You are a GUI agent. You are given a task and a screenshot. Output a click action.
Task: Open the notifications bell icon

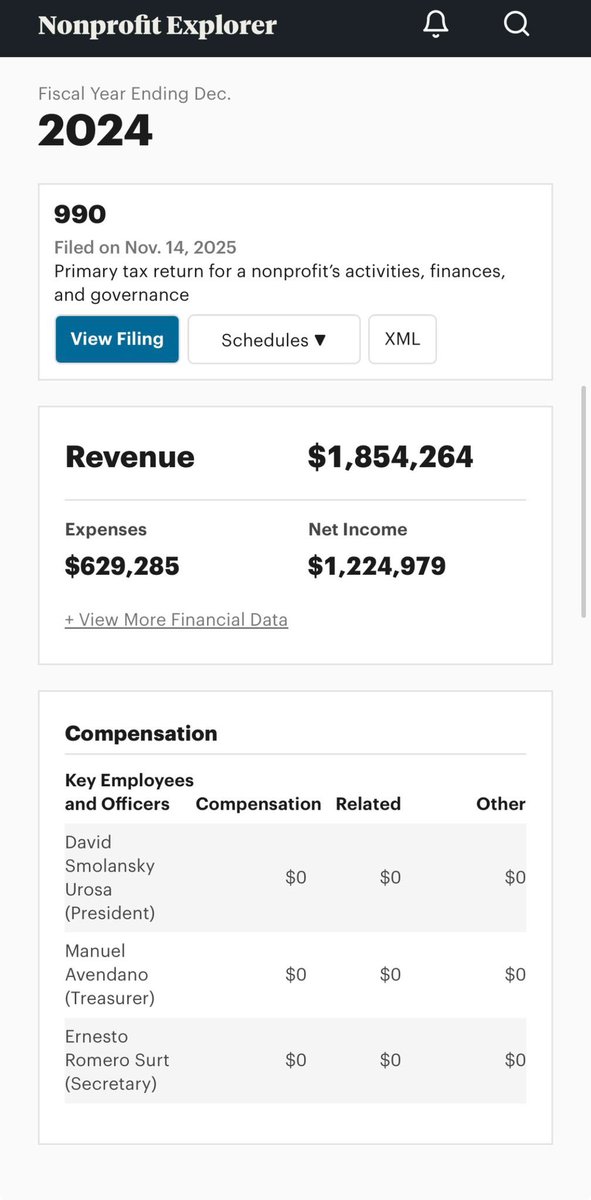[x=436, y=25]
